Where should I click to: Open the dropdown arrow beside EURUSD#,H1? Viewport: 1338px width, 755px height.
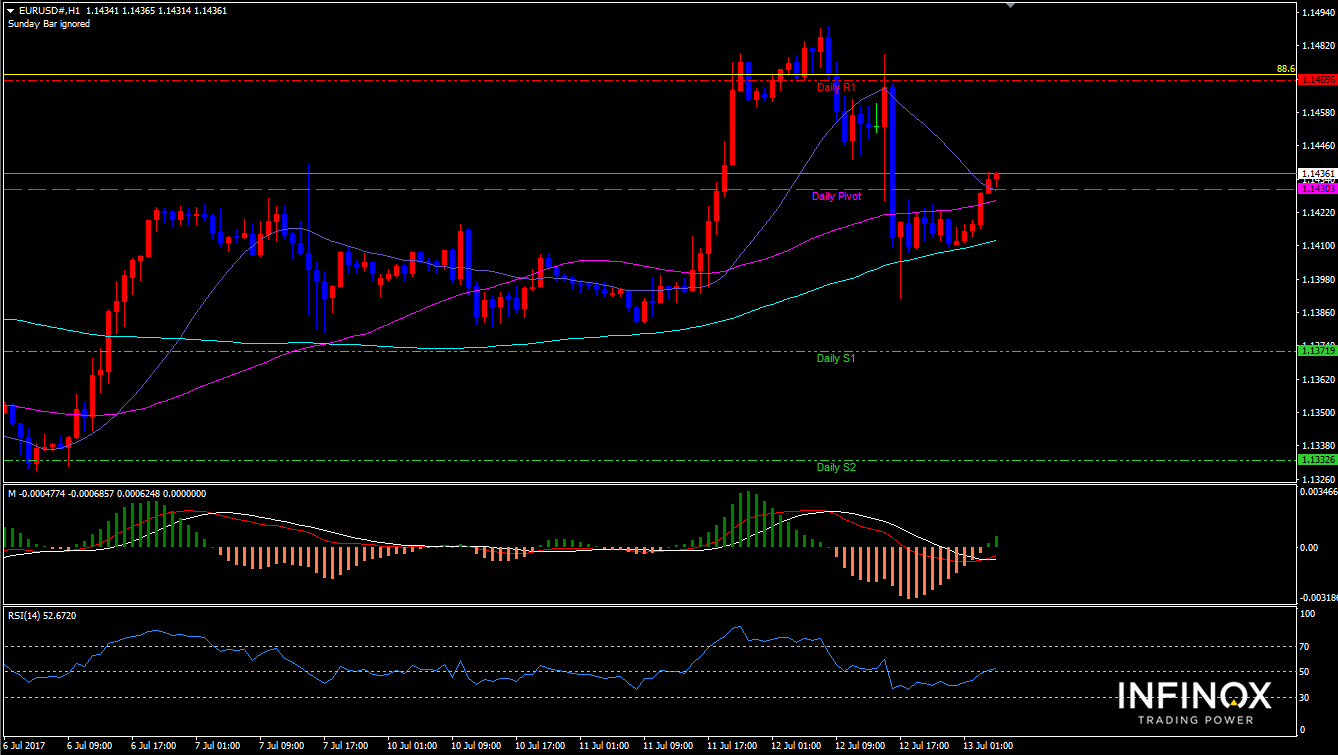coord(11,11)
